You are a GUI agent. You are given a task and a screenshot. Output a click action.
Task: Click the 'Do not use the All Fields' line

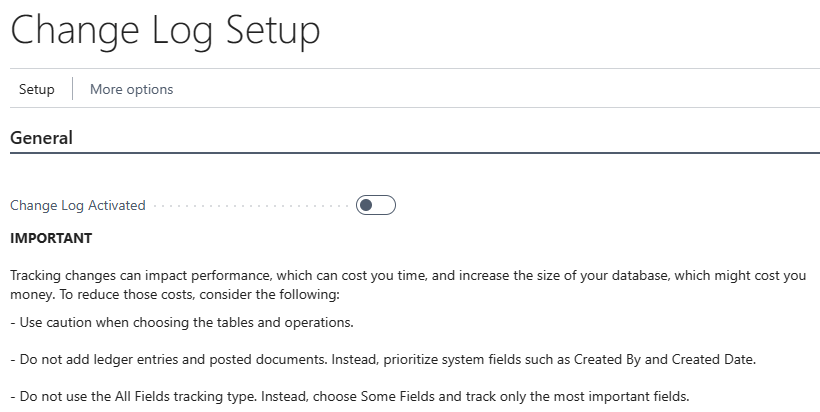350,396
